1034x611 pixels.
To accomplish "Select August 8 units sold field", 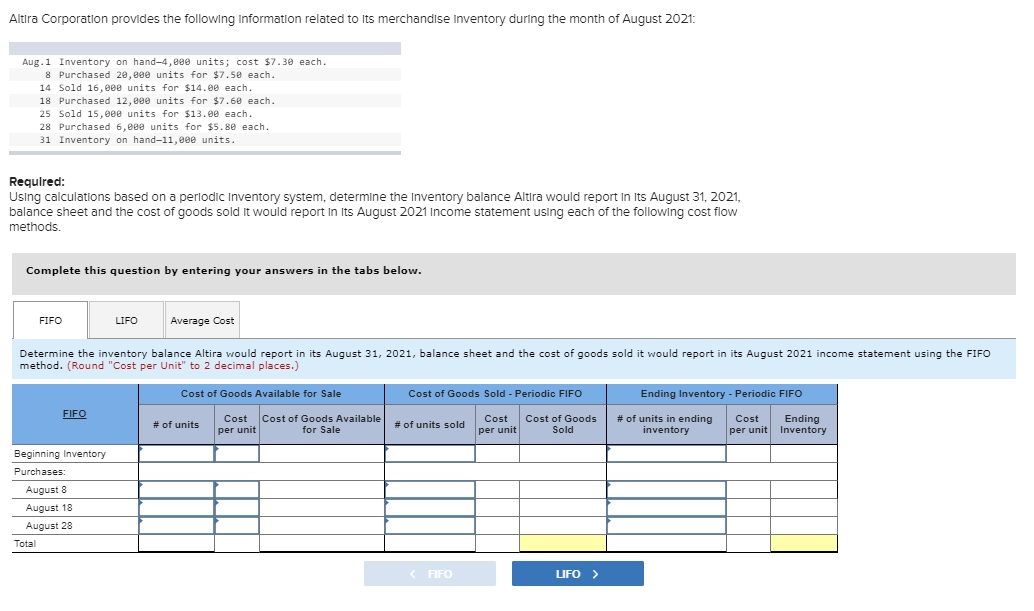I will pos(430,490).
